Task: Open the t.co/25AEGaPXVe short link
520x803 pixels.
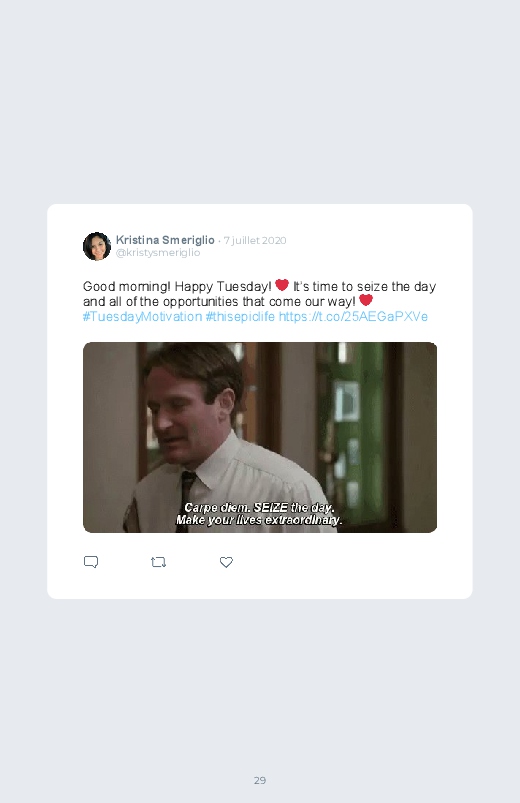Action: [353, 316]
